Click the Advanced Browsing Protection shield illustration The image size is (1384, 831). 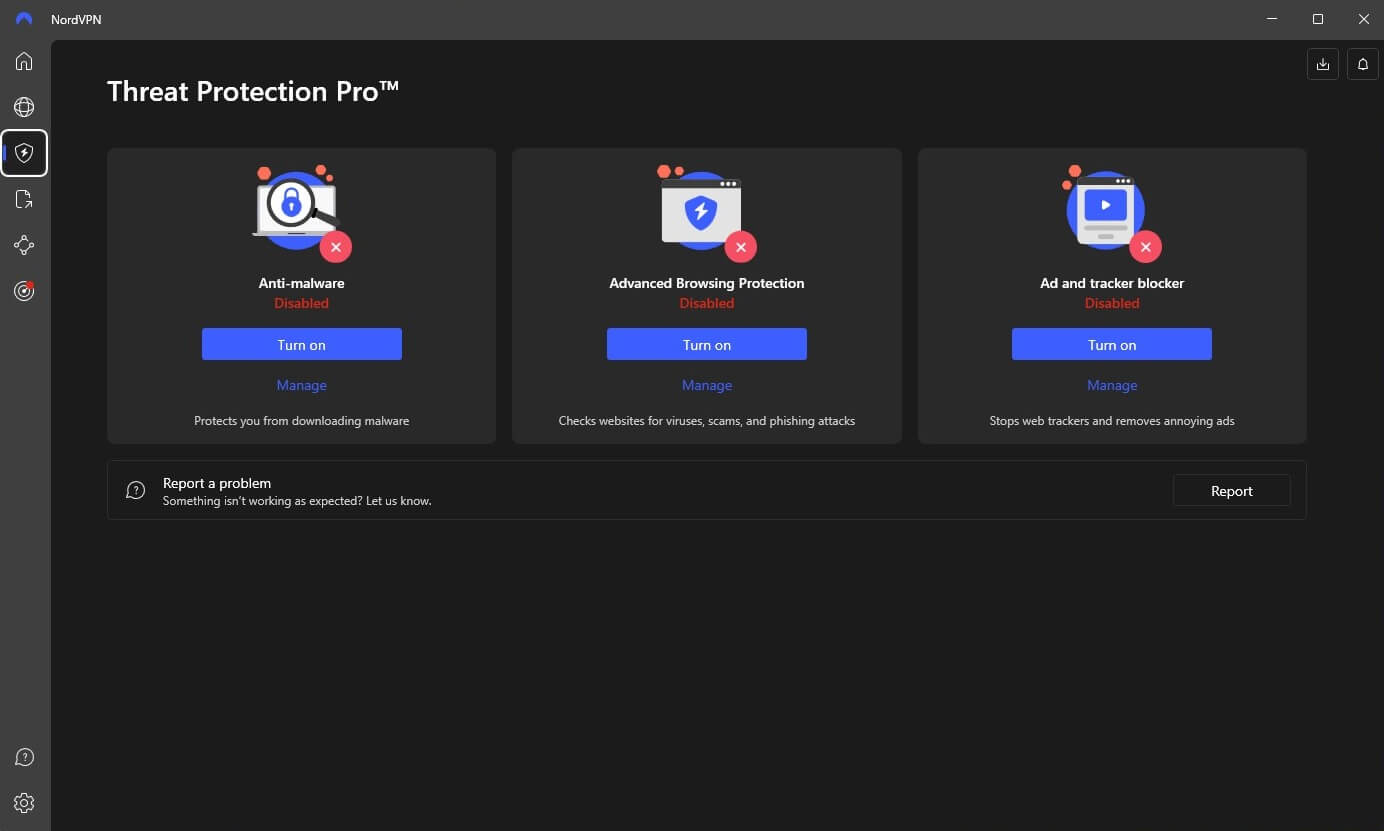(x=705, y=213)
